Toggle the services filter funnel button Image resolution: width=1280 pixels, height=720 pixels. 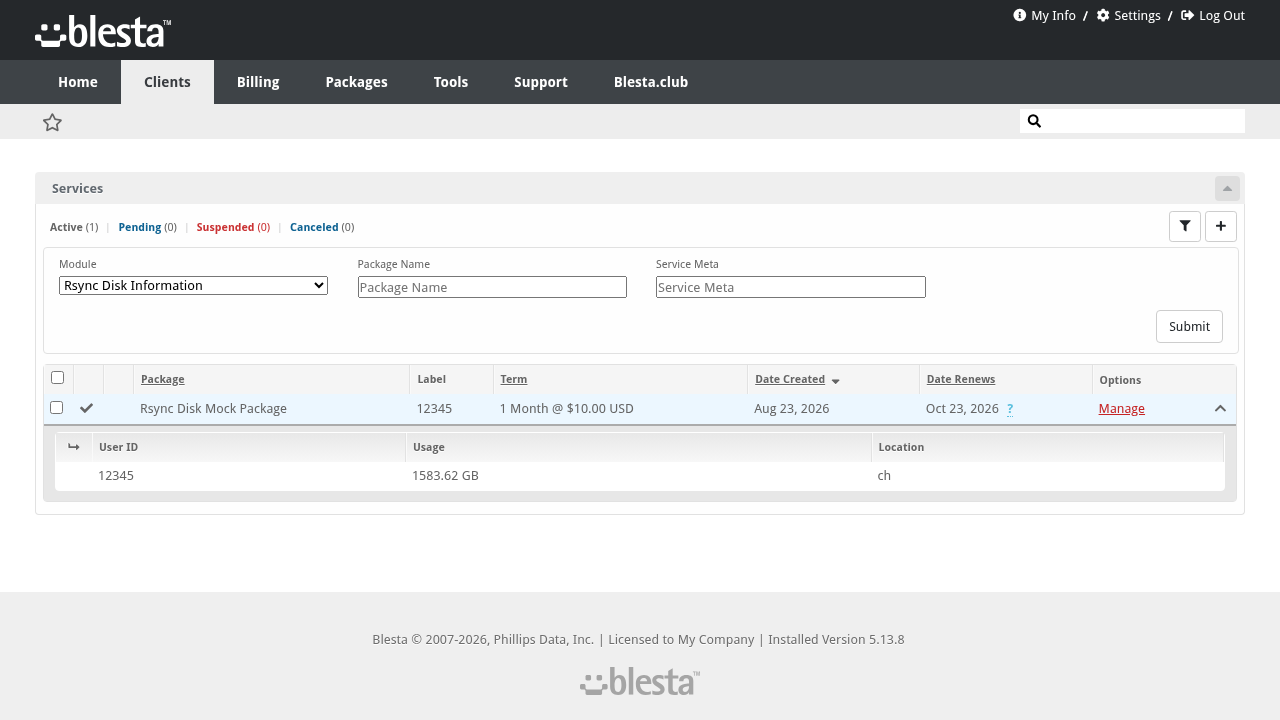click(x=1185, y=227)
